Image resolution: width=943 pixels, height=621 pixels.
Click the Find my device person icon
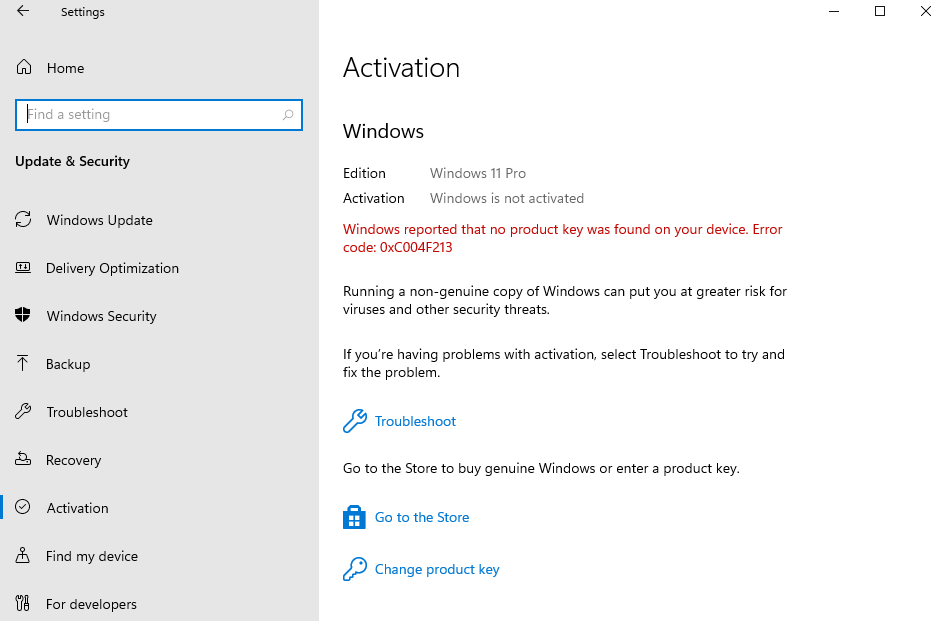[x=23, y=555]
